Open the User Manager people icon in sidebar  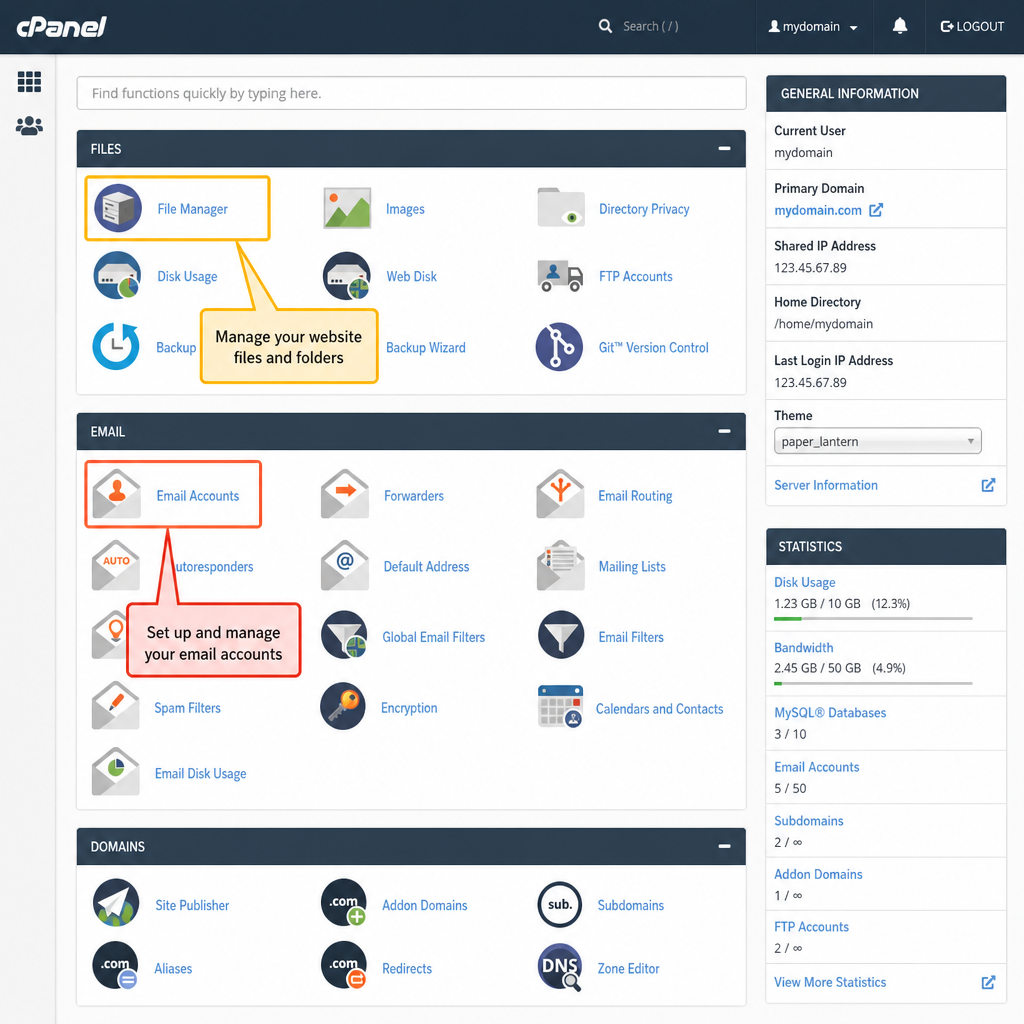point(29,125)
